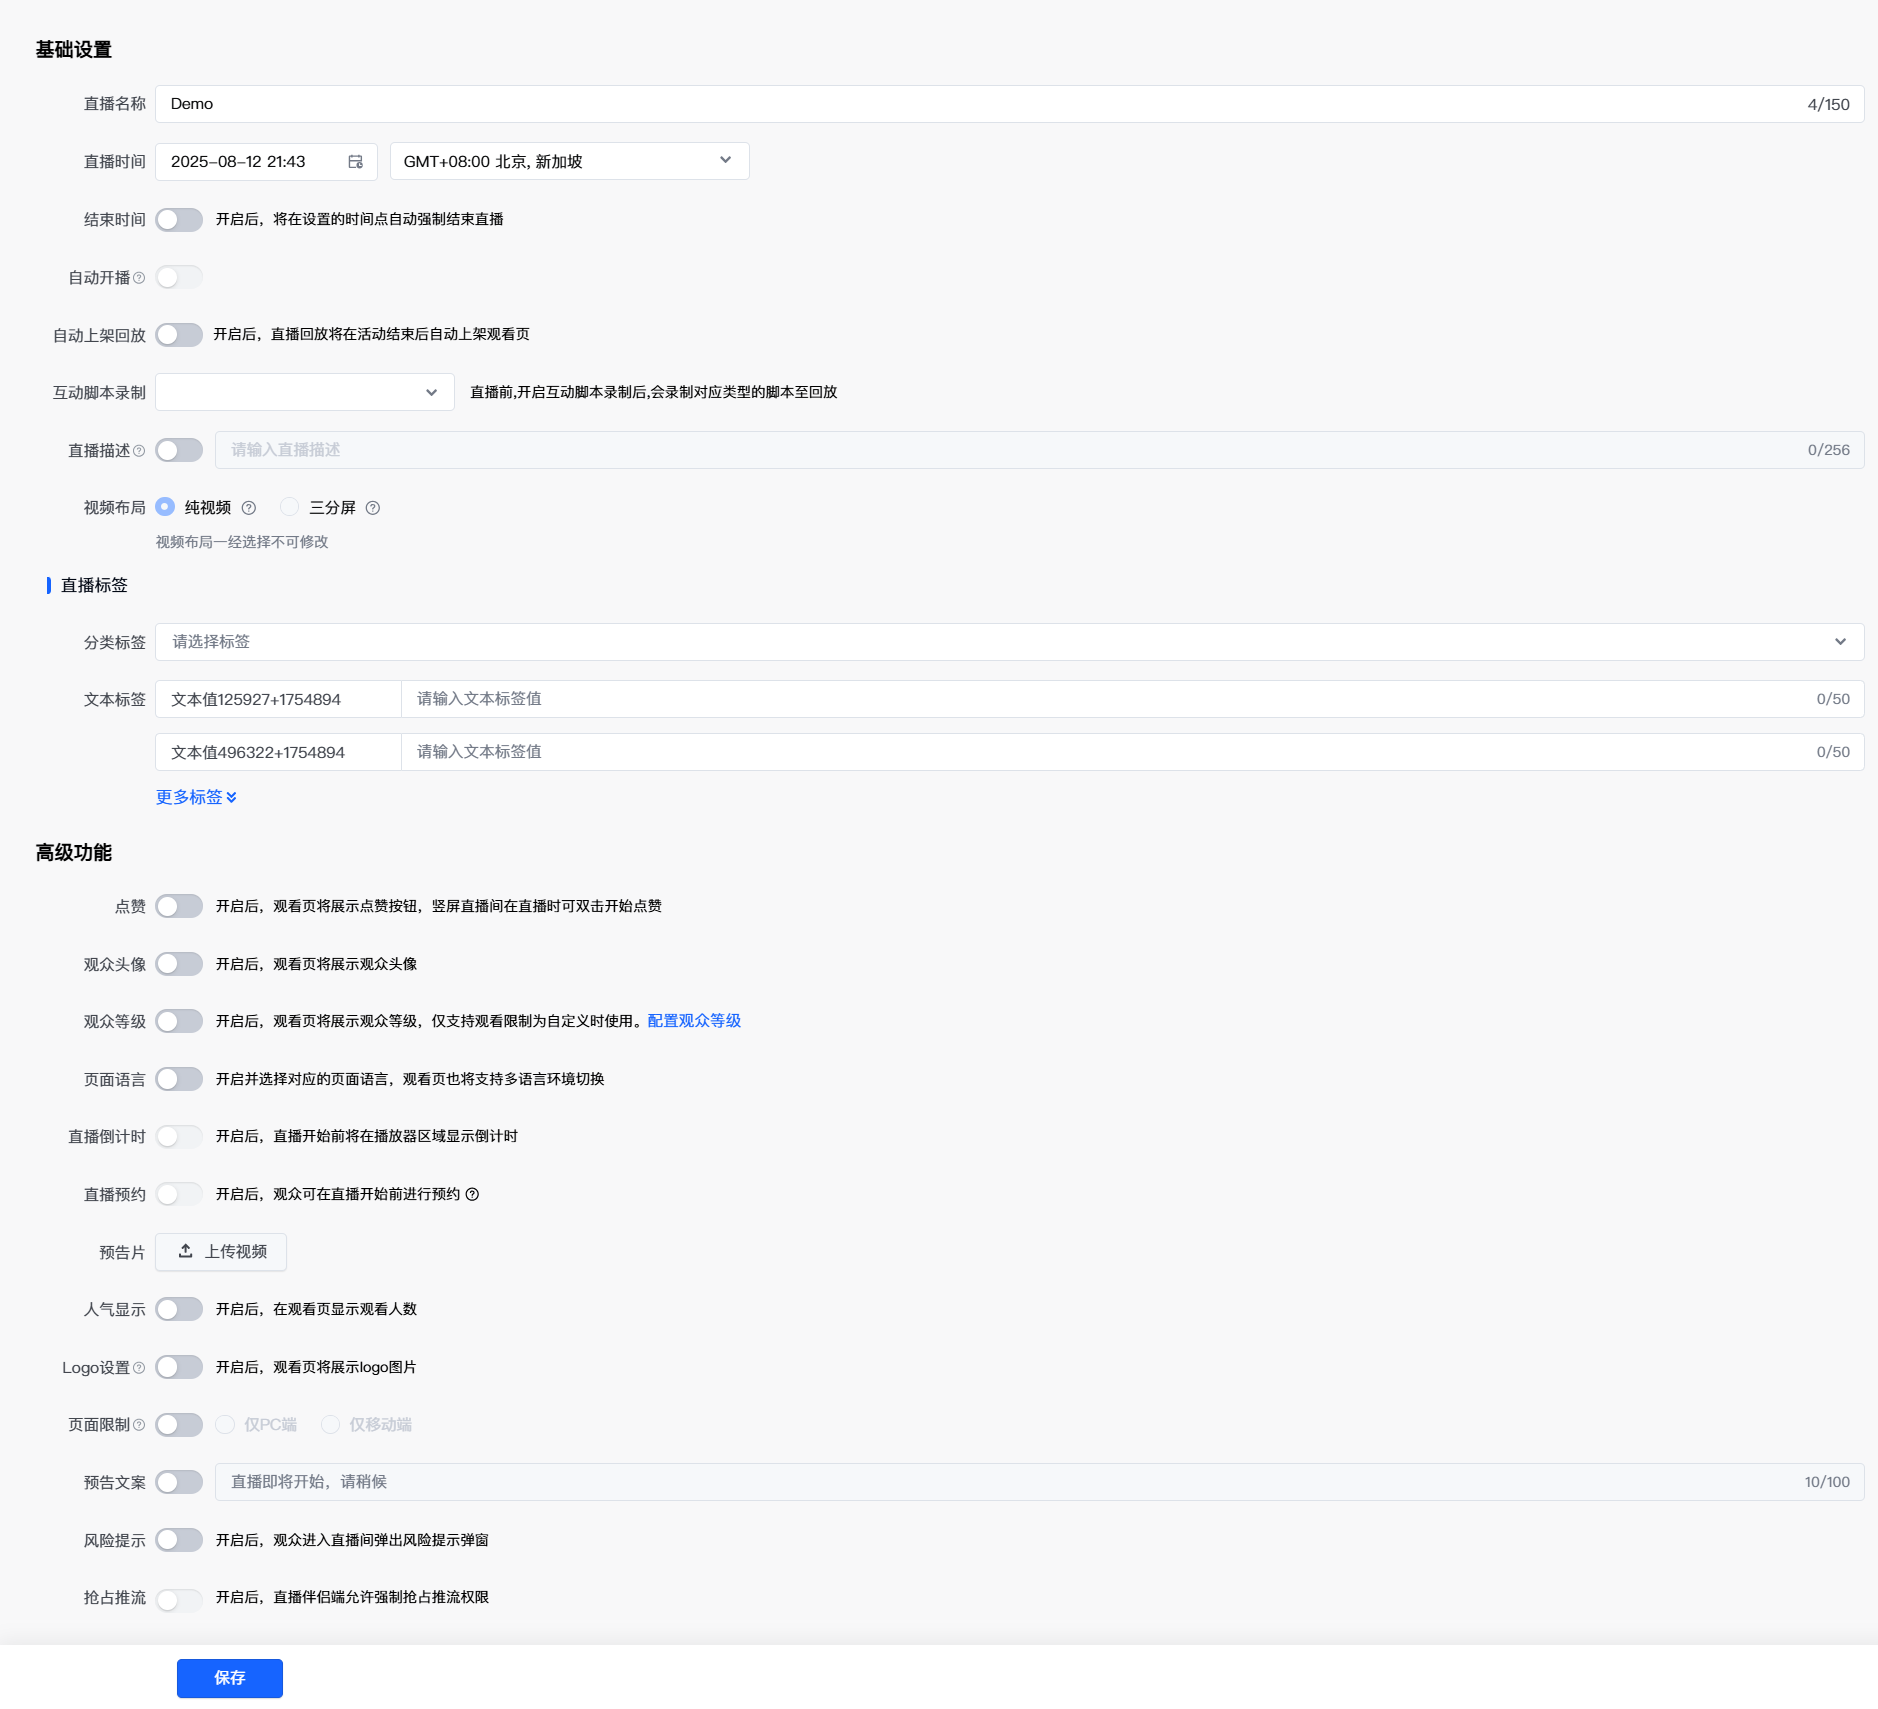
Task: Open the 互动脚本录制 dropdown
Action: 304,392
